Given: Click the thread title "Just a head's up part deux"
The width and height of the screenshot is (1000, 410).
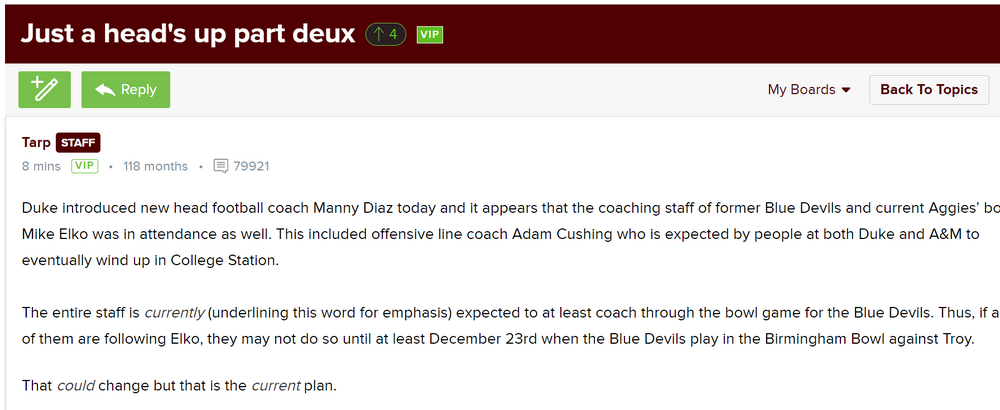Looking at the screenshot, I should coord(188,33).
